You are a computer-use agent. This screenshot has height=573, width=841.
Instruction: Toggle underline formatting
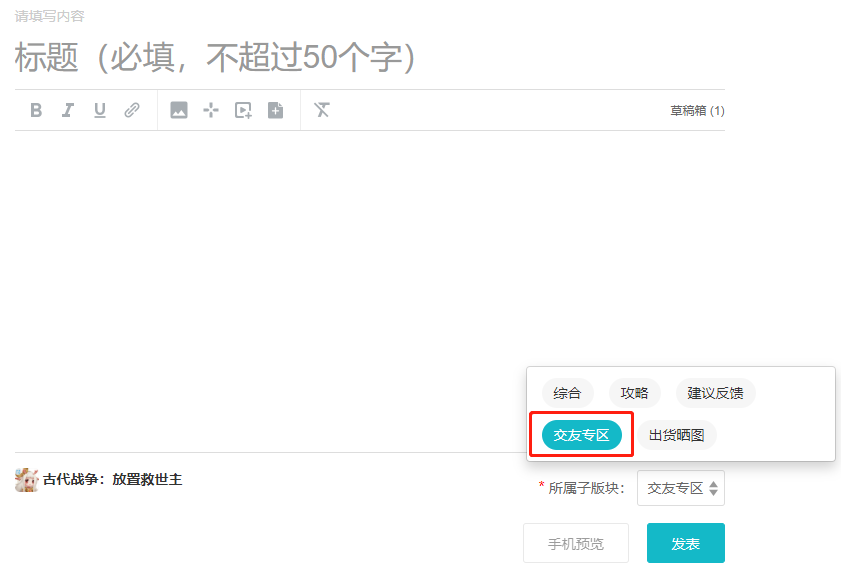100,110
